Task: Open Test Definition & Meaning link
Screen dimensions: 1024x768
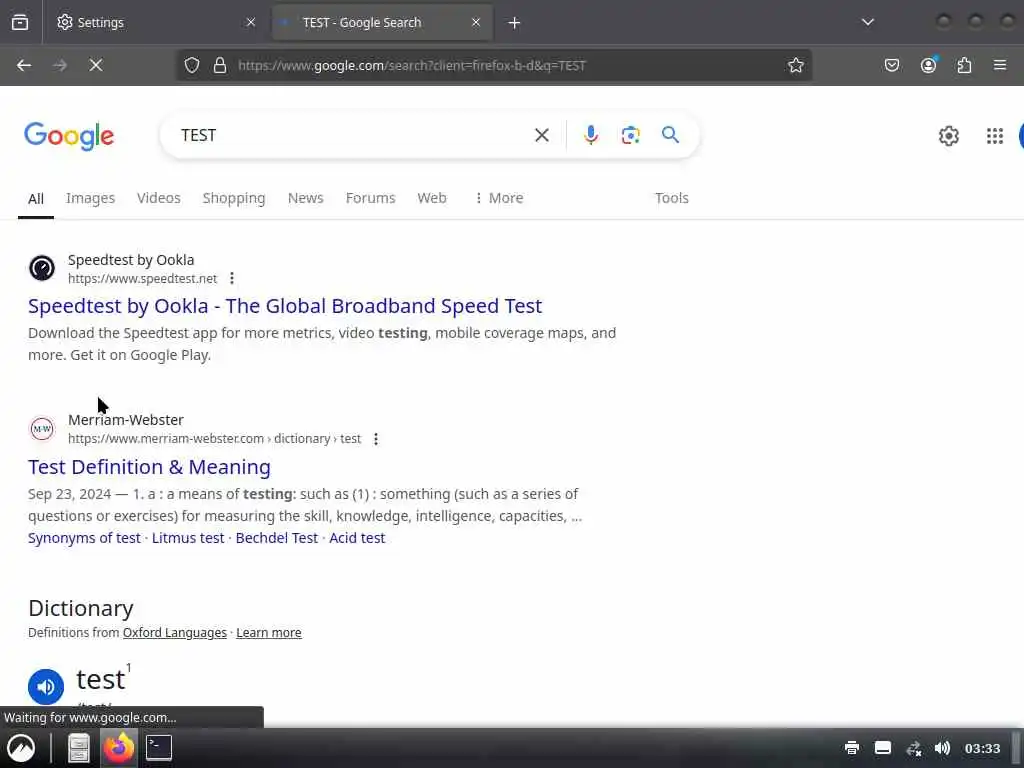Action: pyautogui.click(x=149, y=467)
